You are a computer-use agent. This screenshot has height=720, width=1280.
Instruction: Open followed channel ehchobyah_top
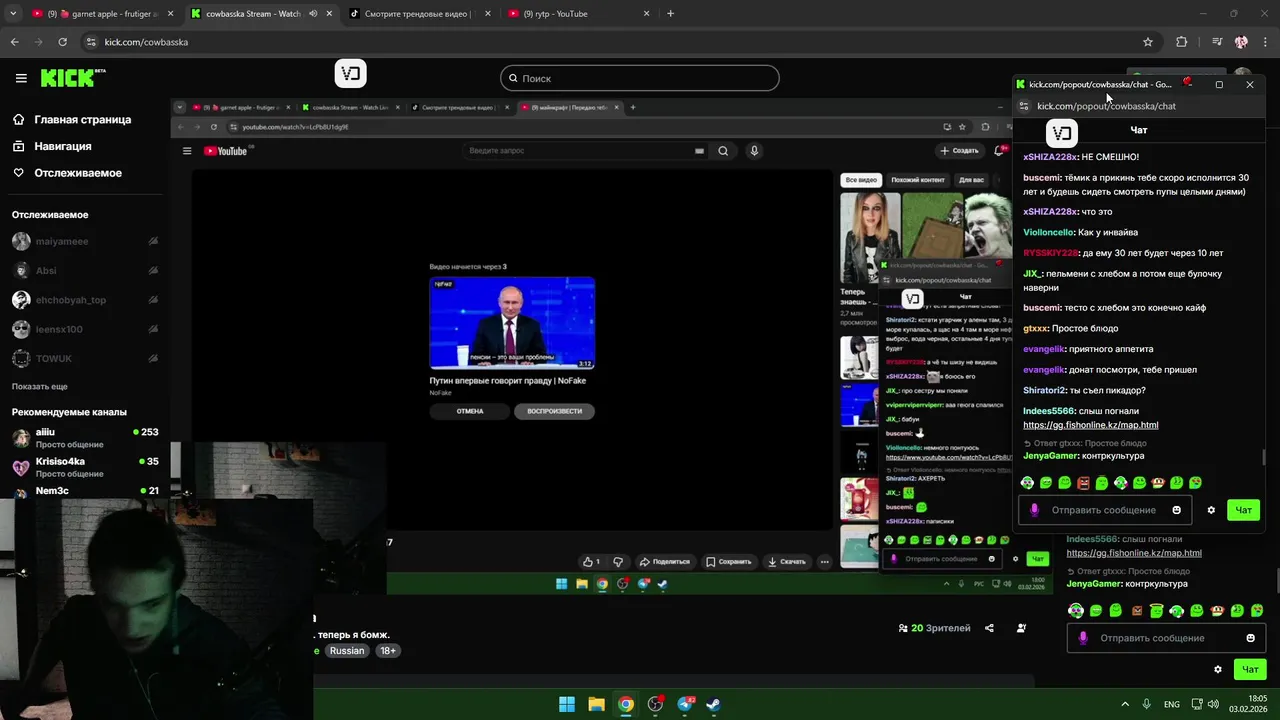84,300
